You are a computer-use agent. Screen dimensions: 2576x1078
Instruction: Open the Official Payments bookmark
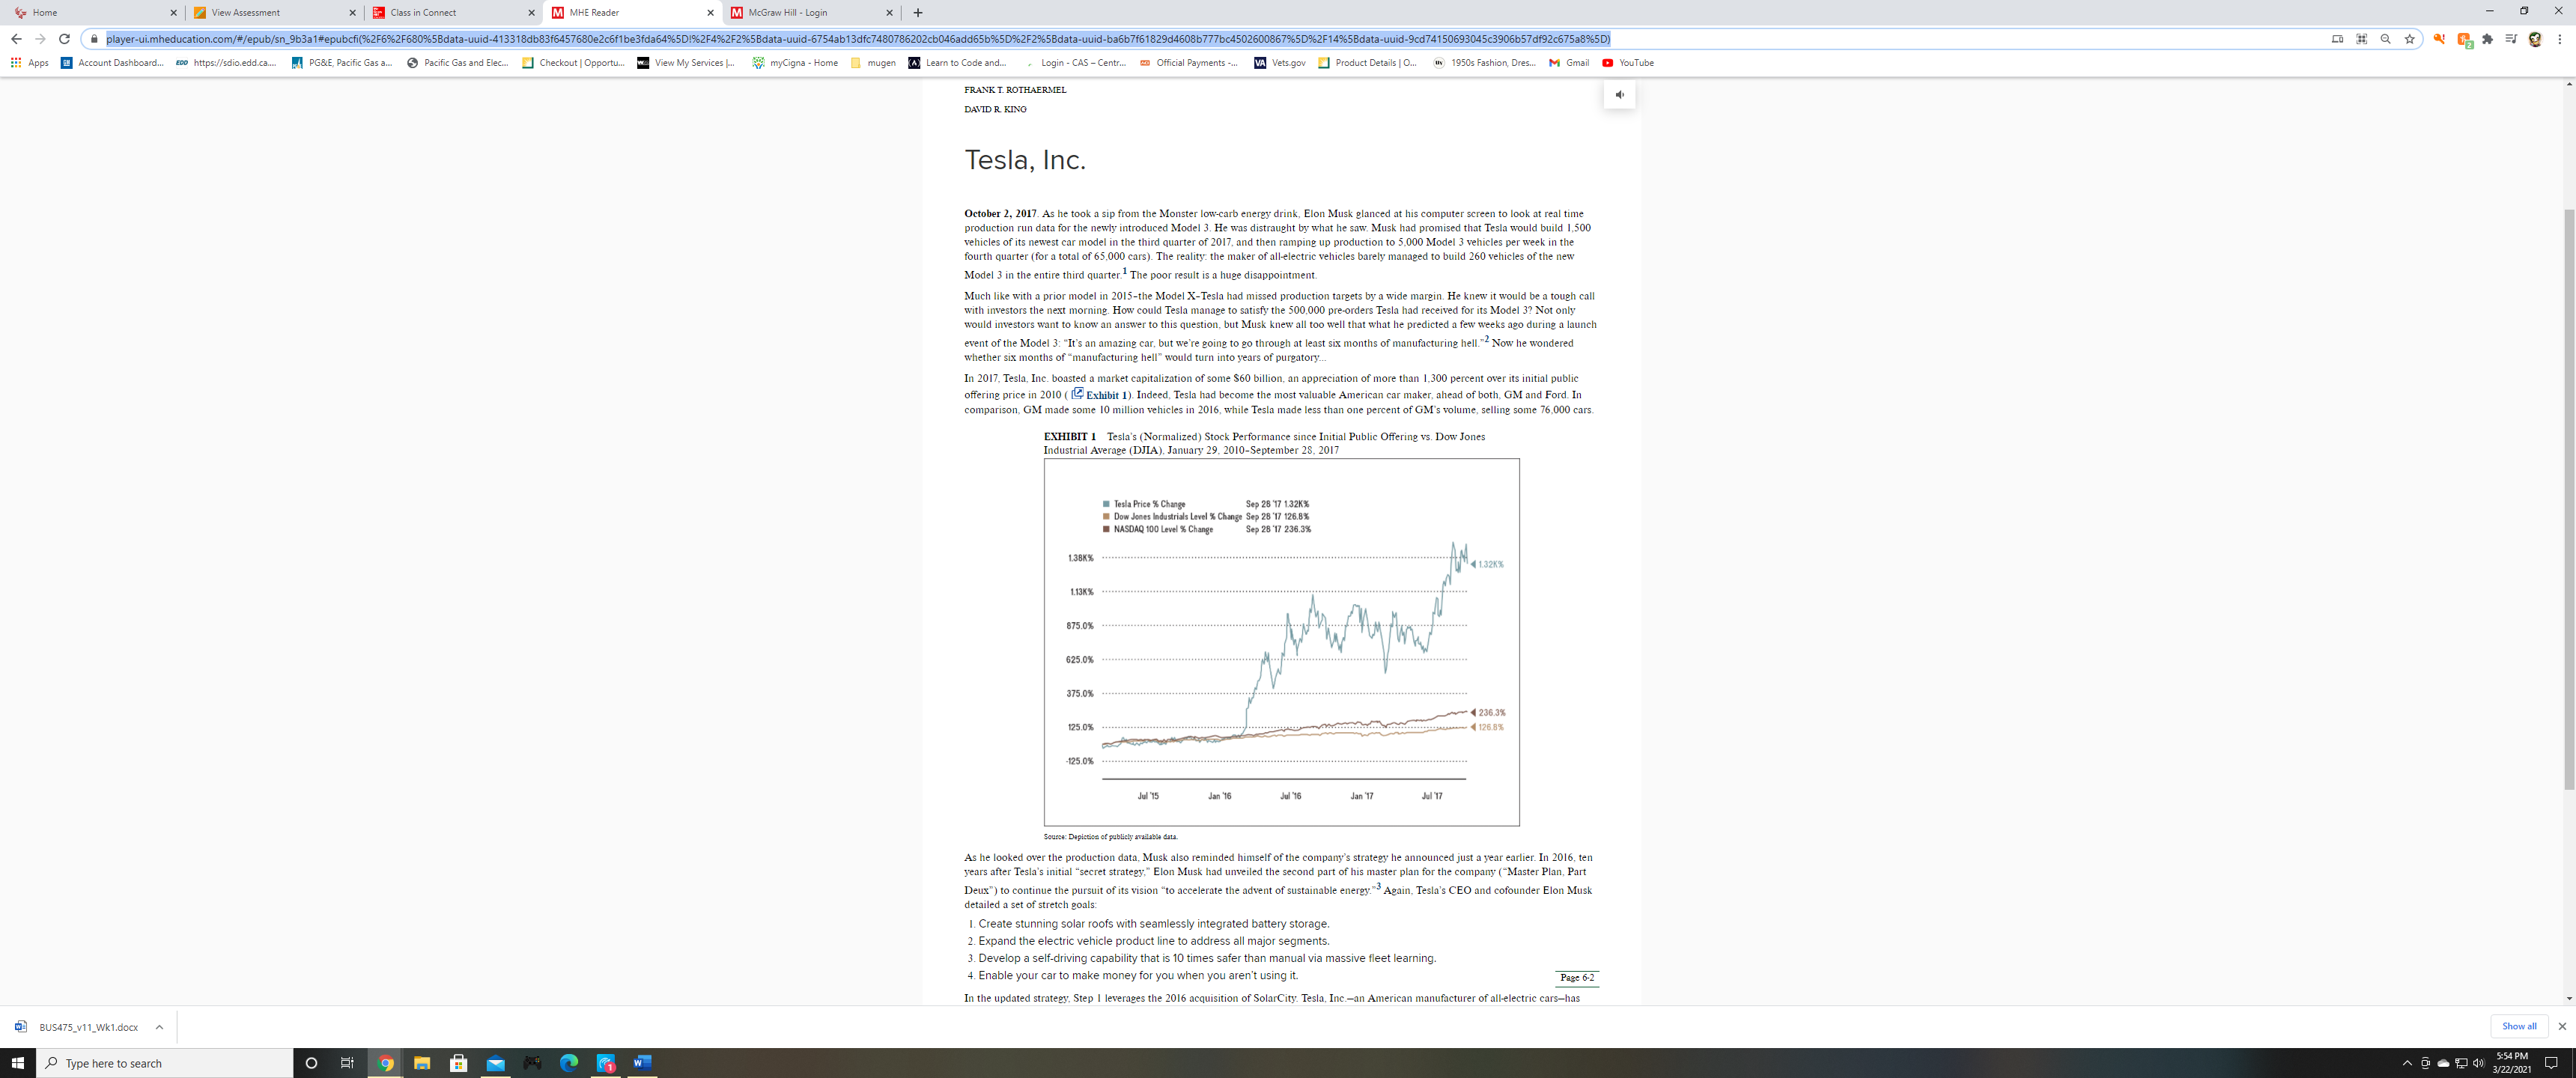tap(1188, 63)
